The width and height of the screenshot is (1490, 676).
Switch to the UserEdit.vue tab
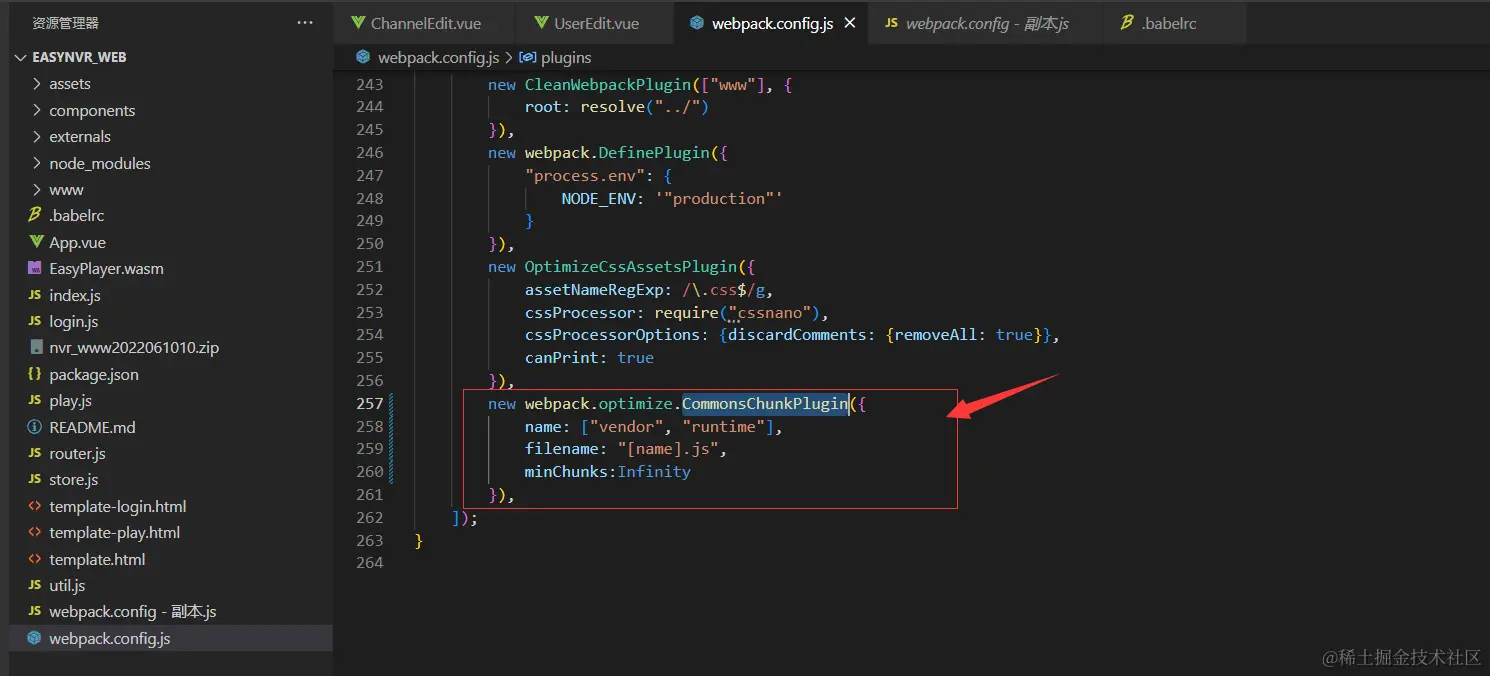595,23
